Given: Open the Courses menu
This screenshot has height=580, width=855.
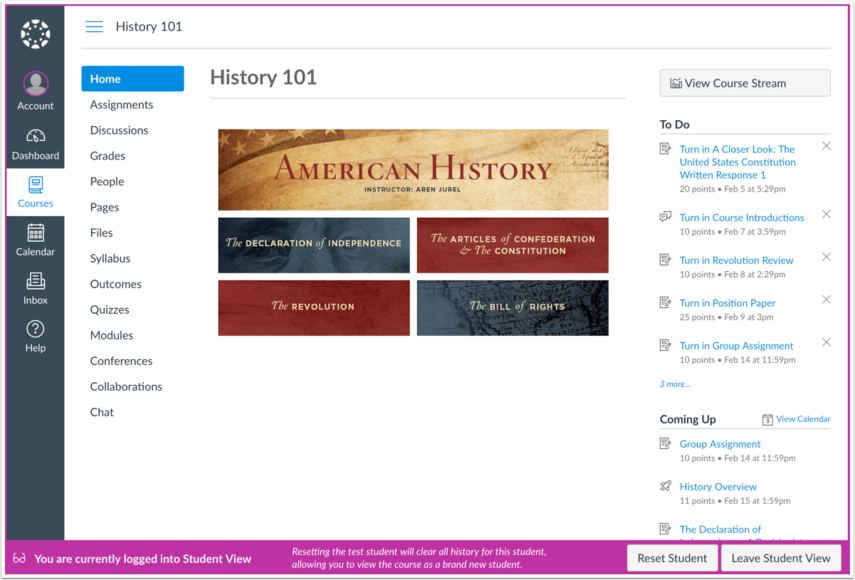Looking at the screenshot, I should (x=35, y=192).
